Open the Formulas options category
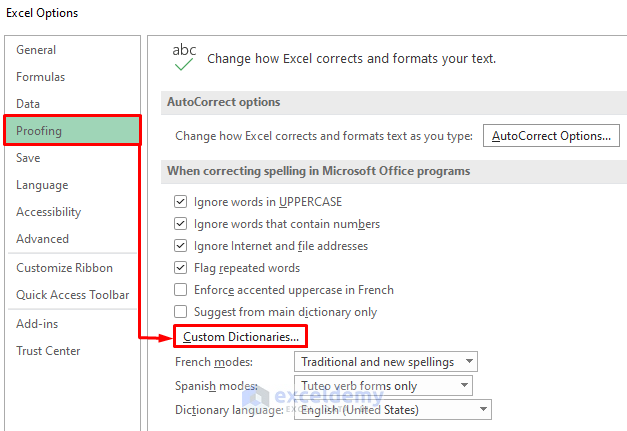627x431 pixels. click(x=40, y=77)
